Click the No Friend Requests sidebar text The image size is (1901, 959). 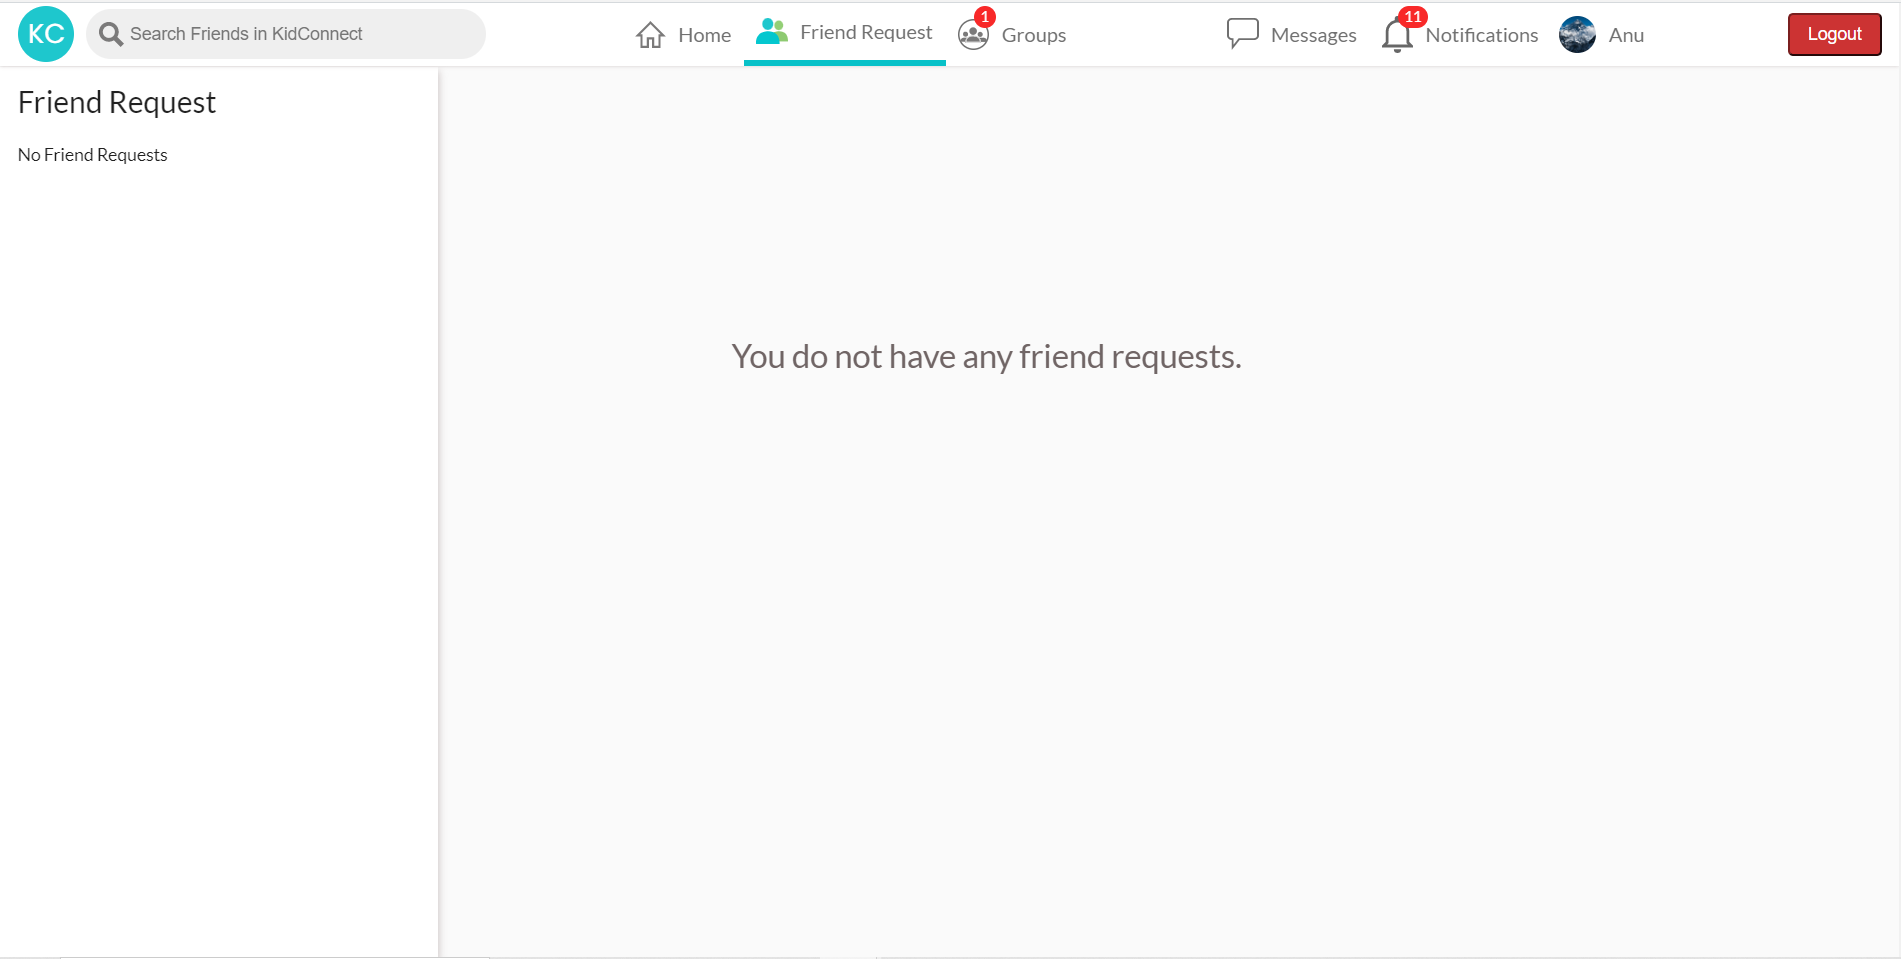point(93,155)
